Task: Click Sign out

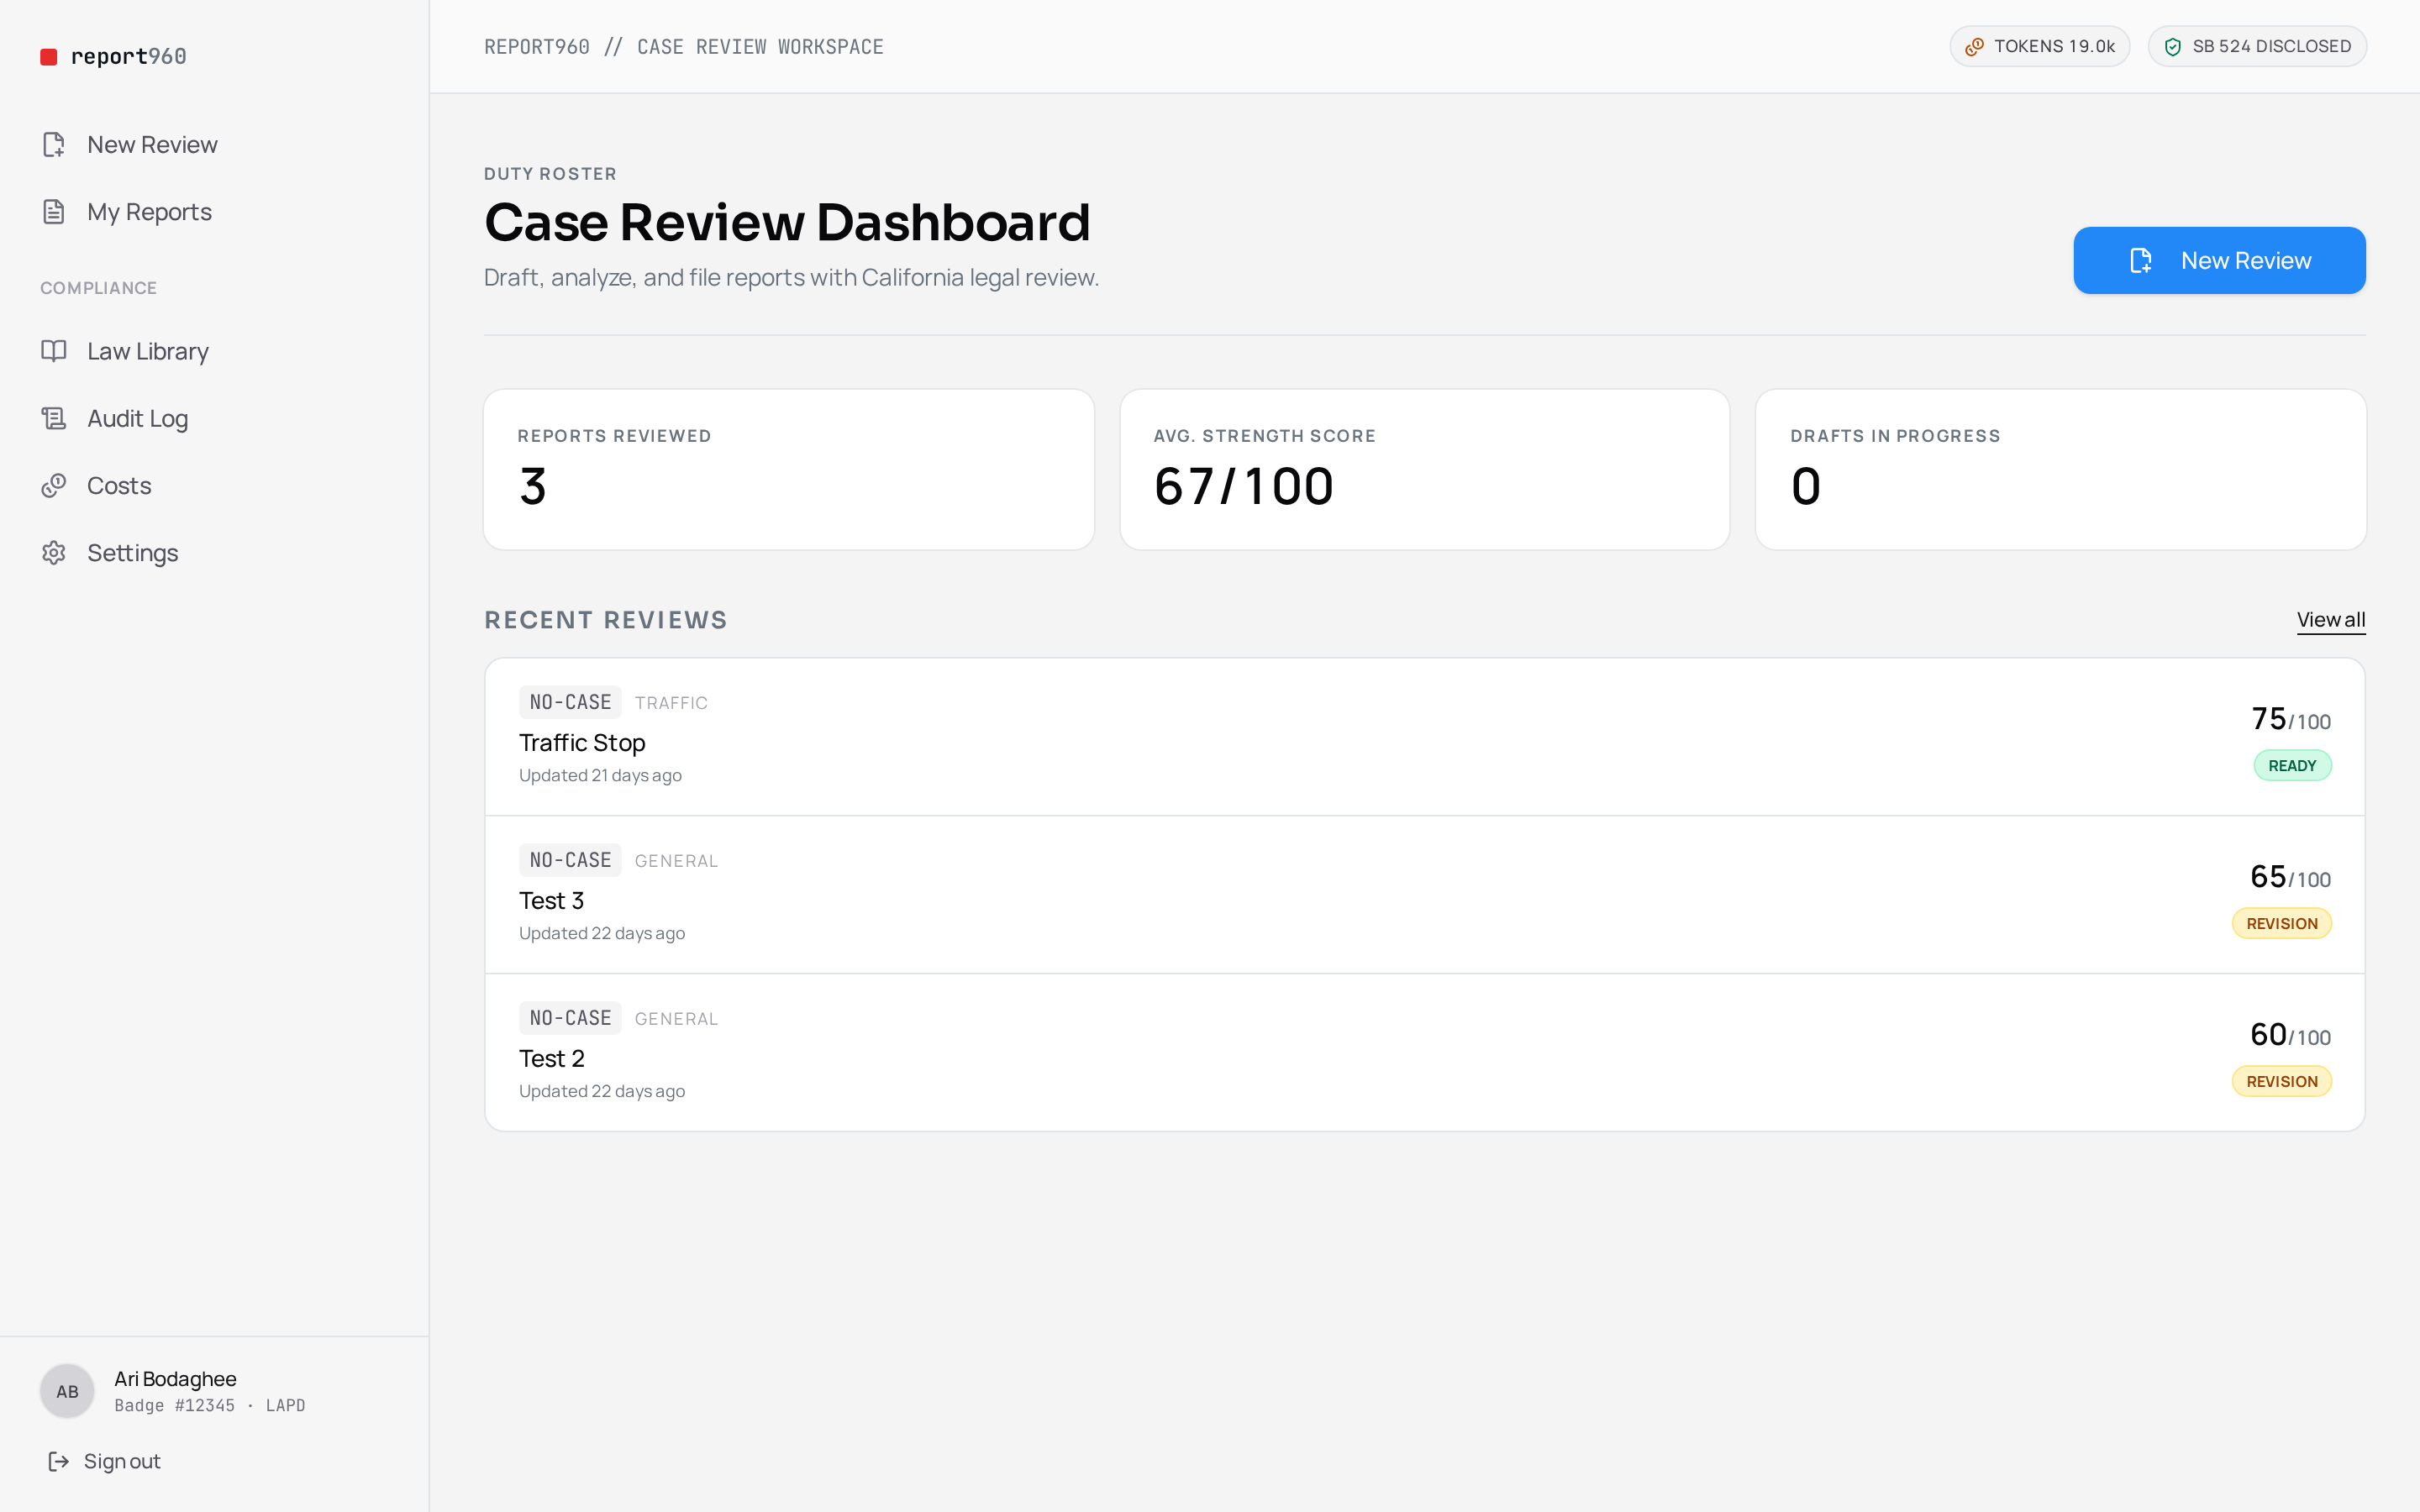Action: [104, 1461]
